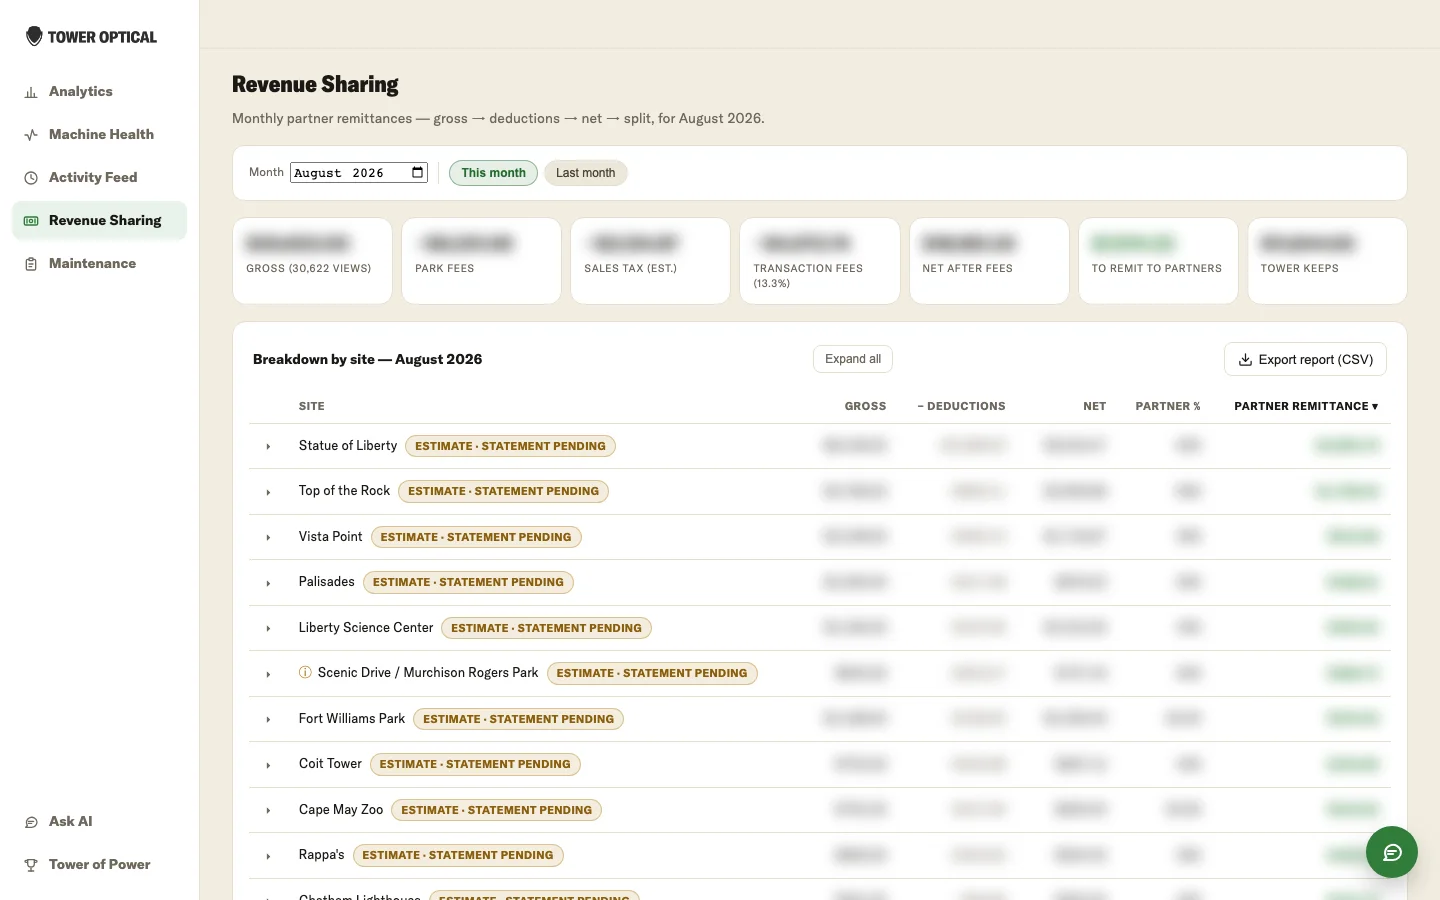The image size is (1440, 900).
Task: Open the floating chat bubble button
Action: [1392, 852]
